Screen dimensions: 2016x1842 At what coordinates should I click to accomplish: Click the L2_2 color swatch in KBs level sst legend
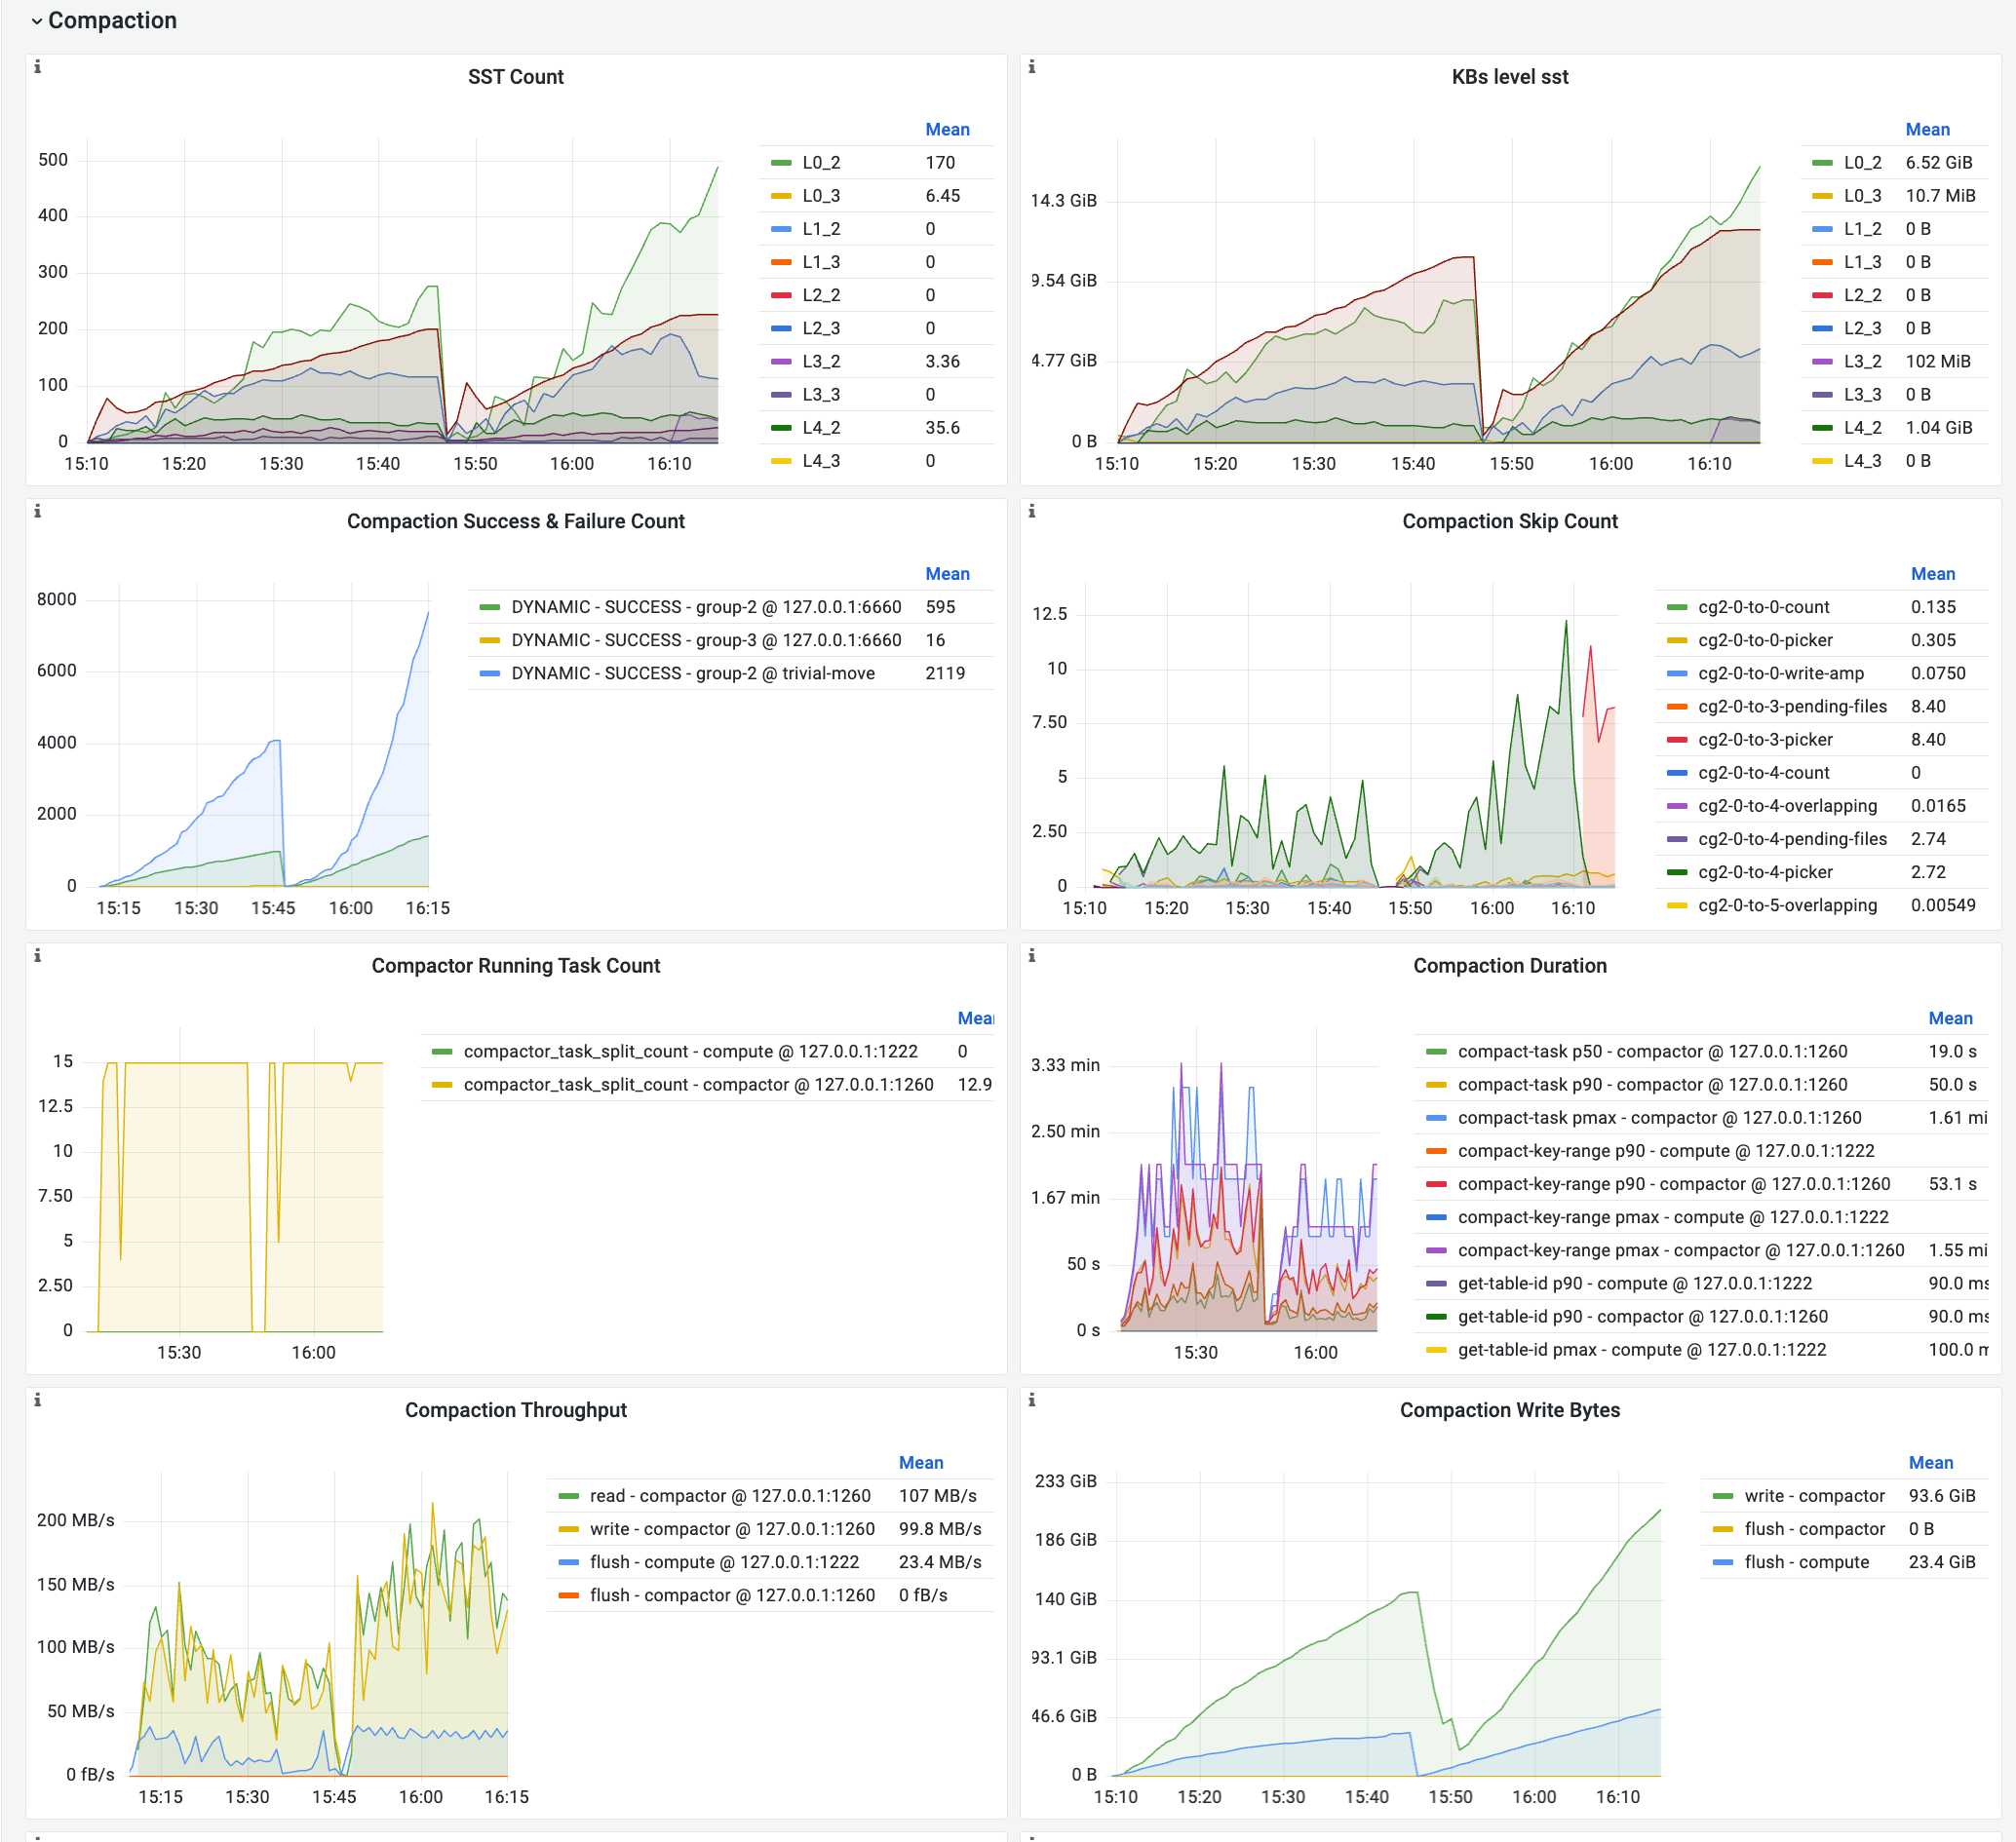(x=1820, y=294)
